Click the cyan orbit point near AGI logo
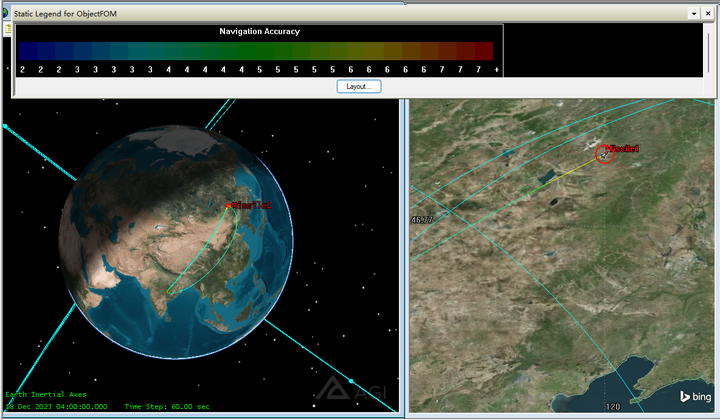Viewport: 720px width, 420px height. pos(351,381)
